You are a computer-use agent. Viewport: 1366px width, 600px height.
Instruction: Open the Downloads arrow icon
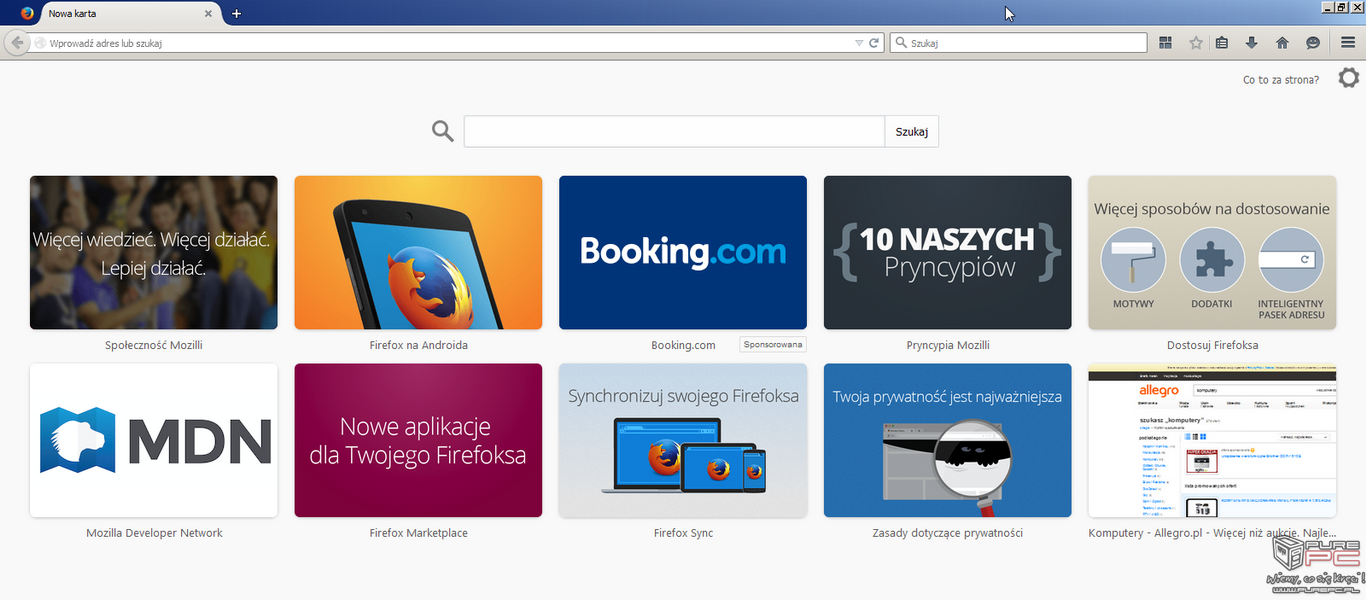coord(1251,43)
